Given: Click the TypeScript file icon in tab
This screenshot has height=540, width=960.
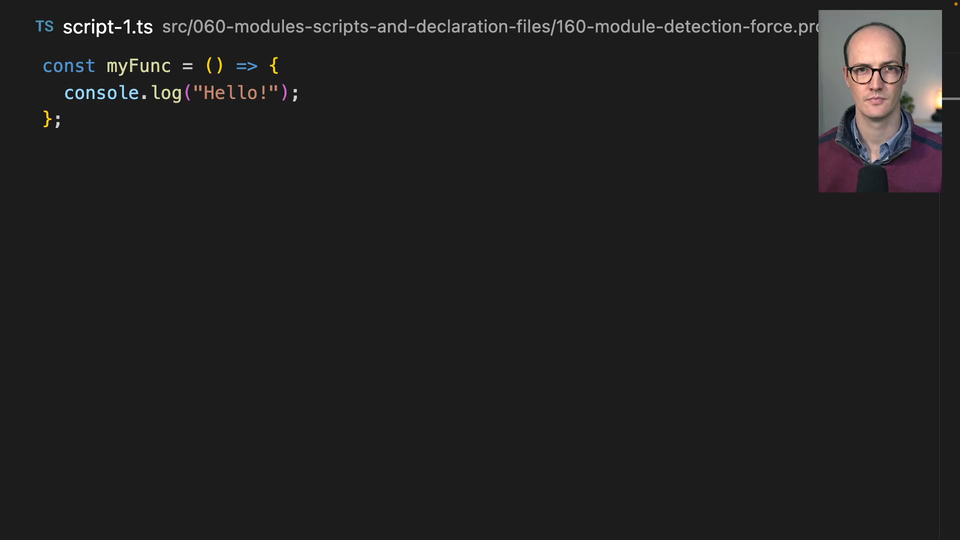Looking at the screenshot, I should (x=44, y=27).
